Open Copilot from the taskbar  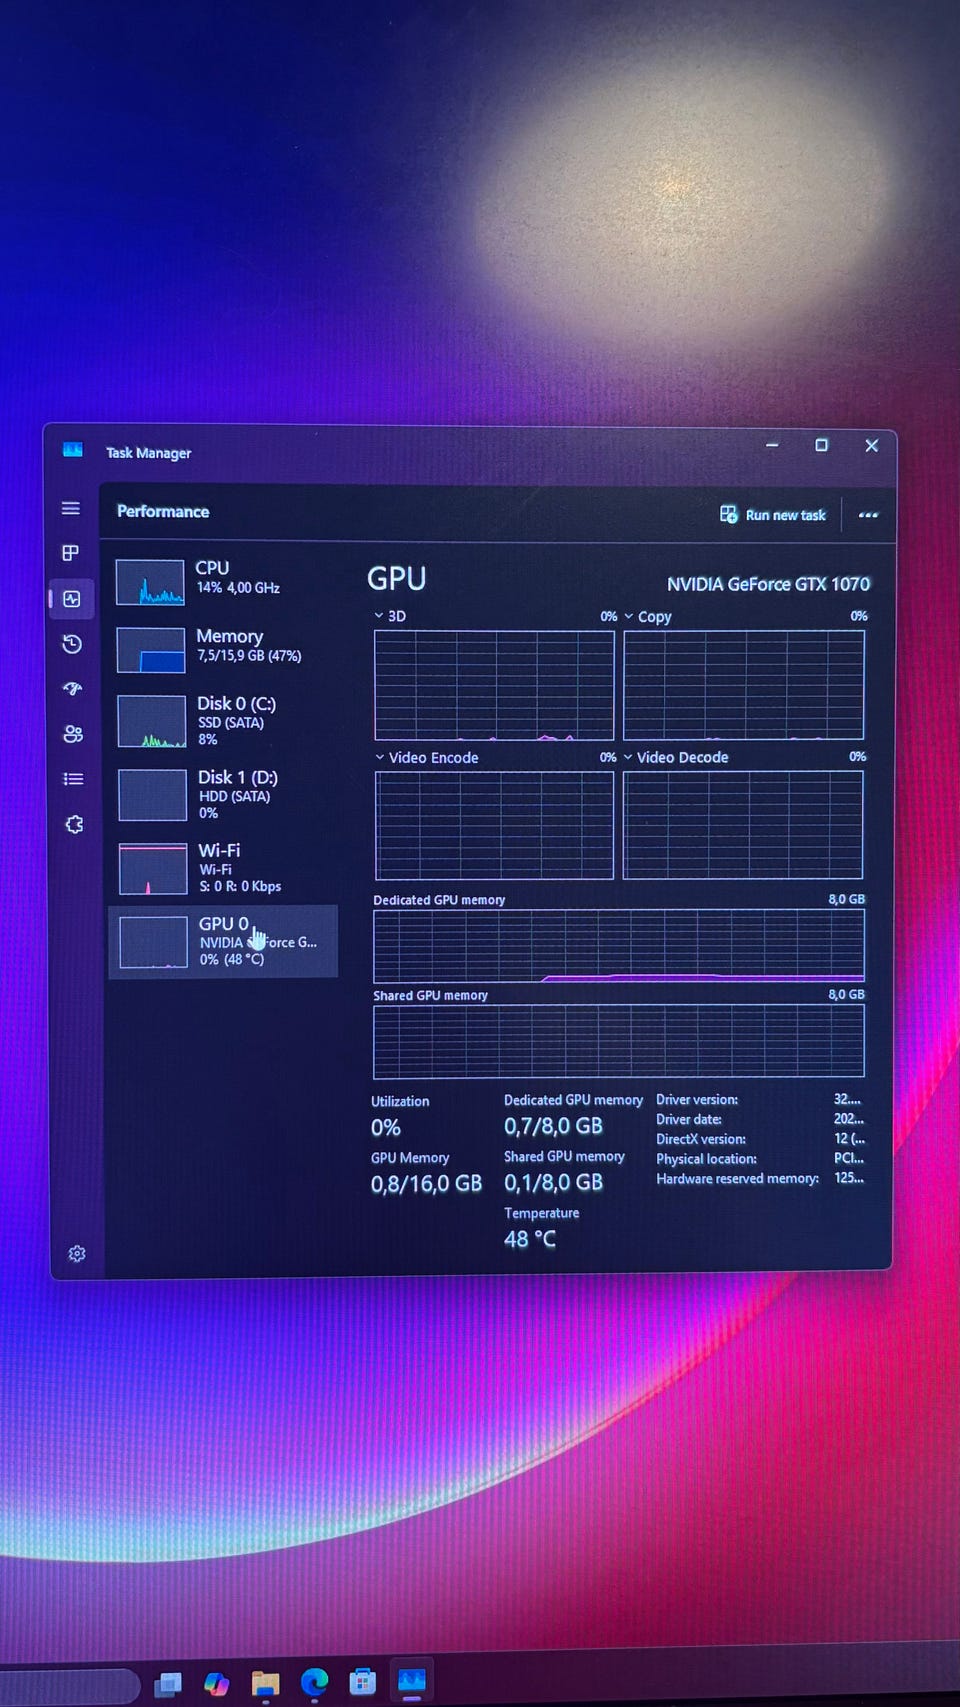(216, 1684)
